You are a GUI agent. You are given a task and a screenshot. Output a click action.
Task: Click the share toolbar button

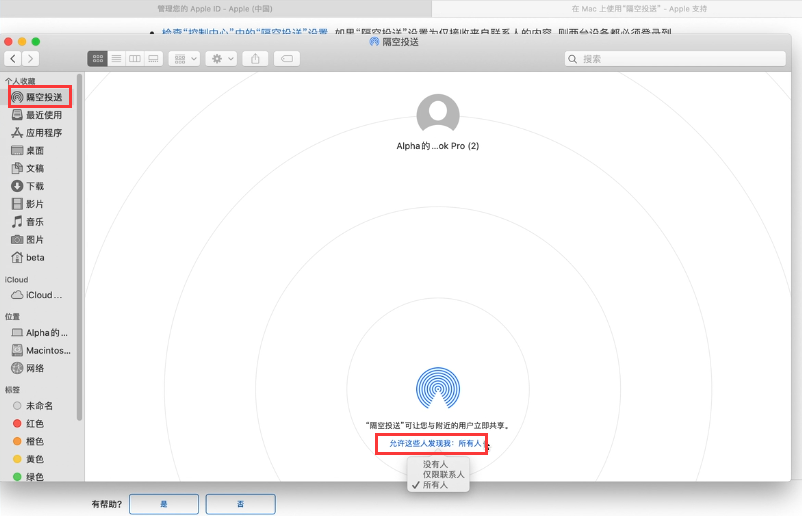tap(255, 59)
